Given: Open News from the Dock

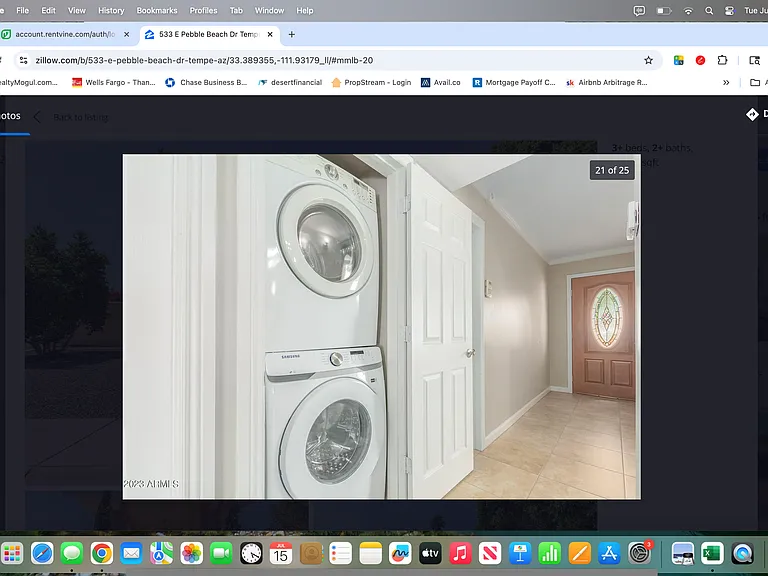Looking at the screenshot, I should (490, 553).
